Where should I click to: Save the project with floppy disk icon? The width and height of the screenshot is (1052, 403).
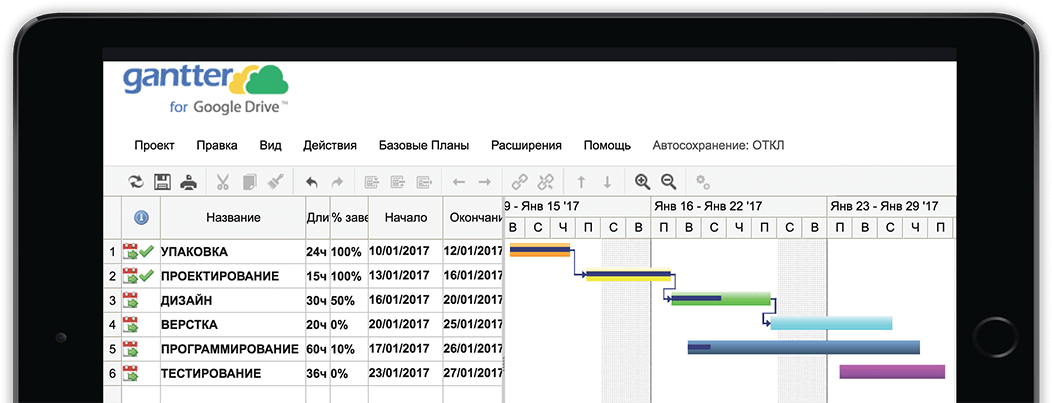162,182
